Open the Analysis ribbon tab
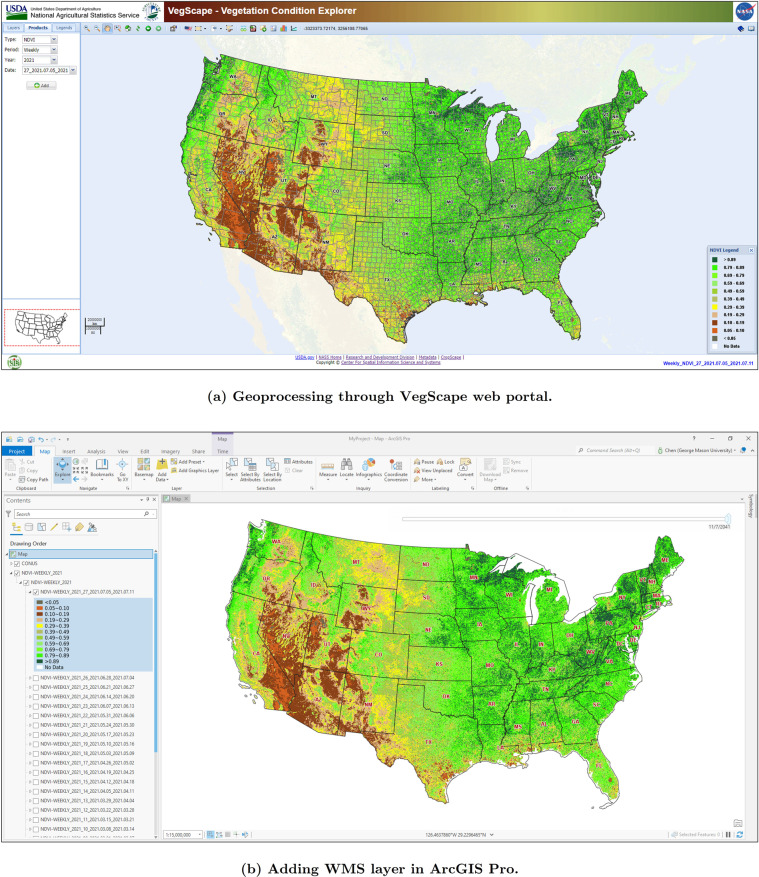Image resolution: width=759 pixels, height=877 pixels. [x=96, y=451]
